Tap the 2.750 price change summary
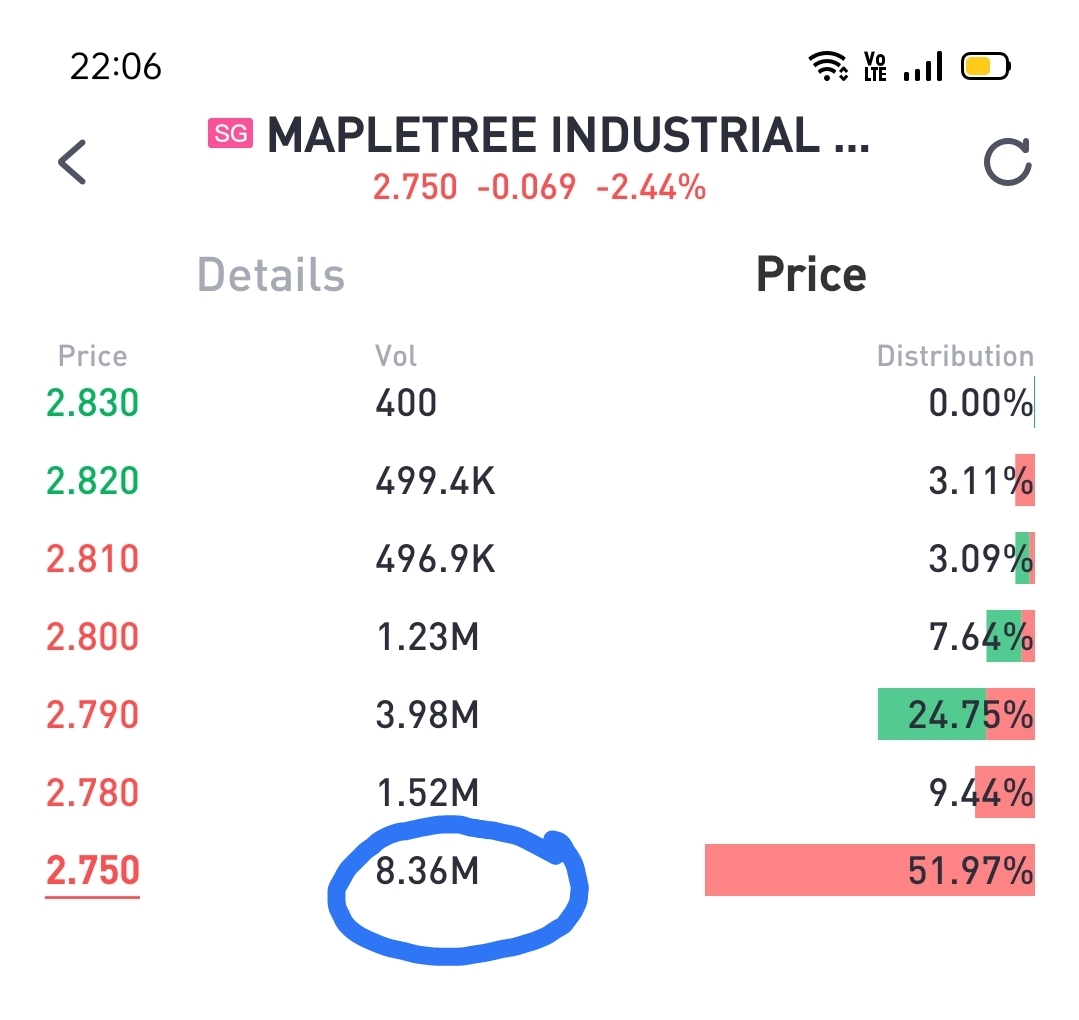The height and width of the screenshot is (1020, 1079). coord(539,187)
